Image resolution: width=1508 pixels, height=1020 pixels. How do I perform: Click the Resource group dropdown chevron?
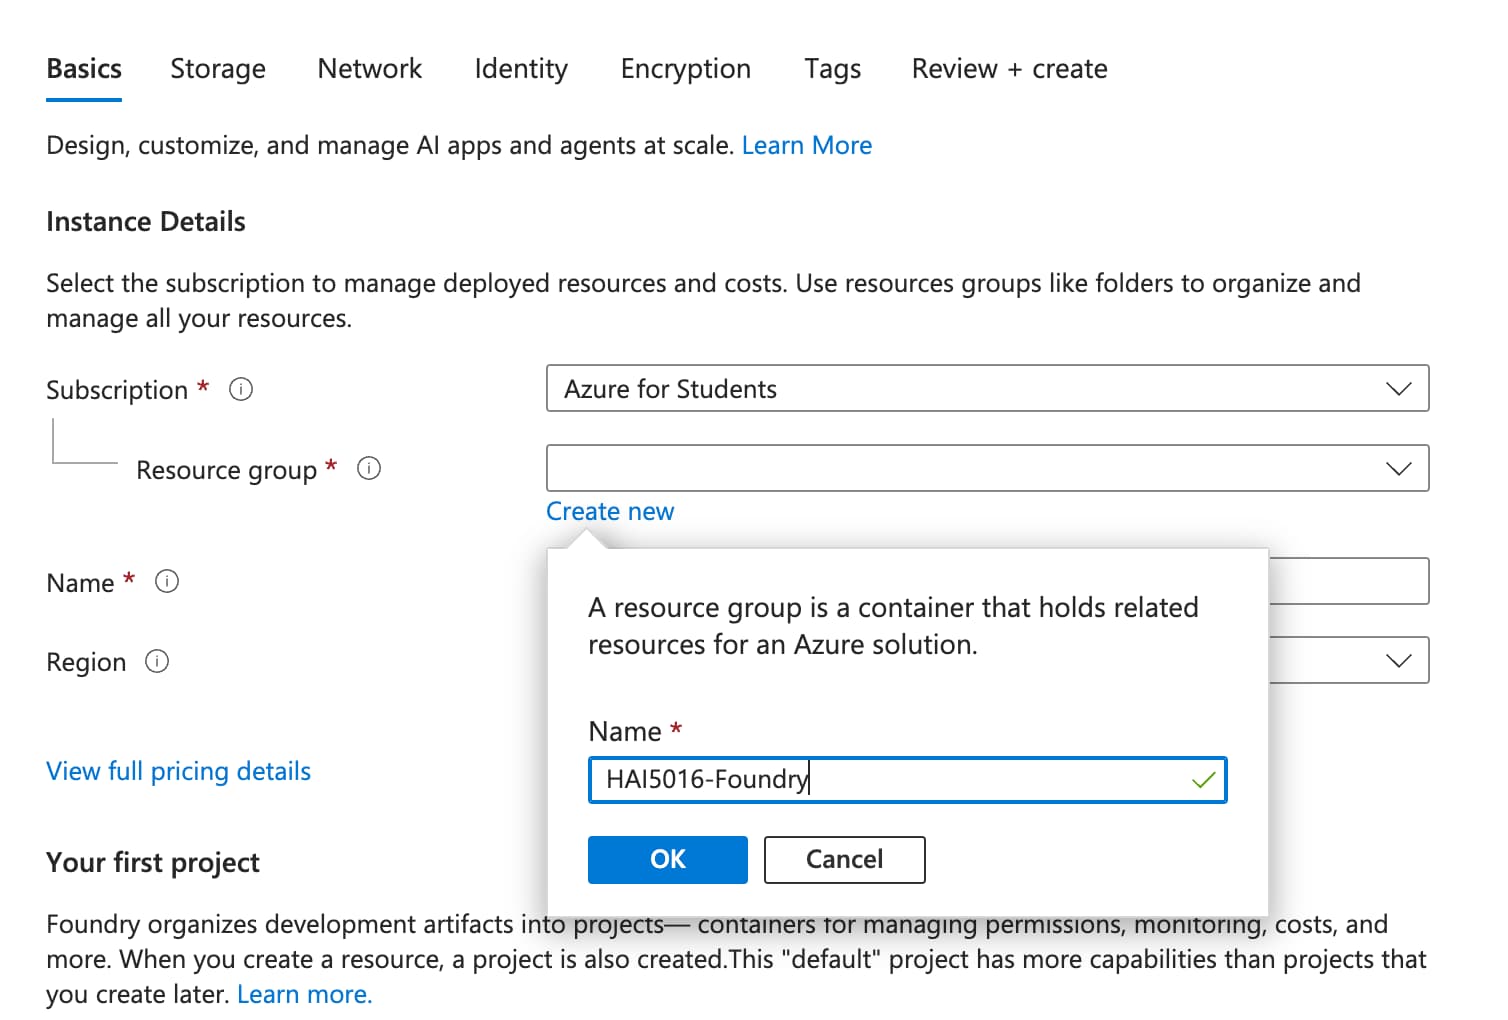point(1400,467)
